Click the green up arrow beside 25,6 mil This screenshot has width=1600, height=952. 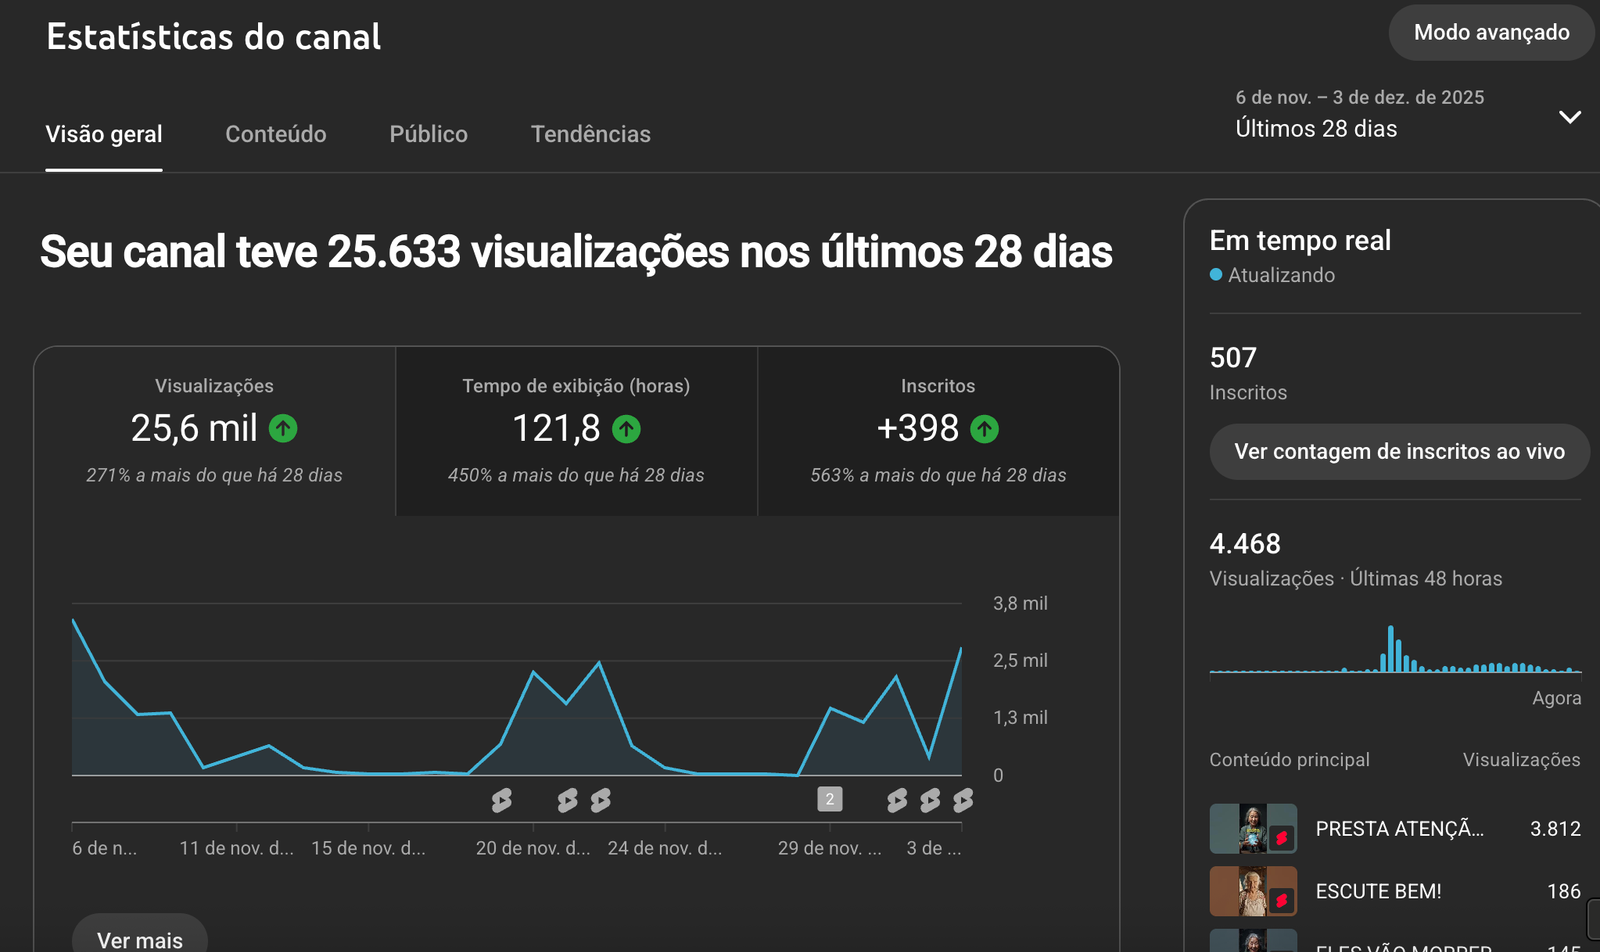click(283, 429)
